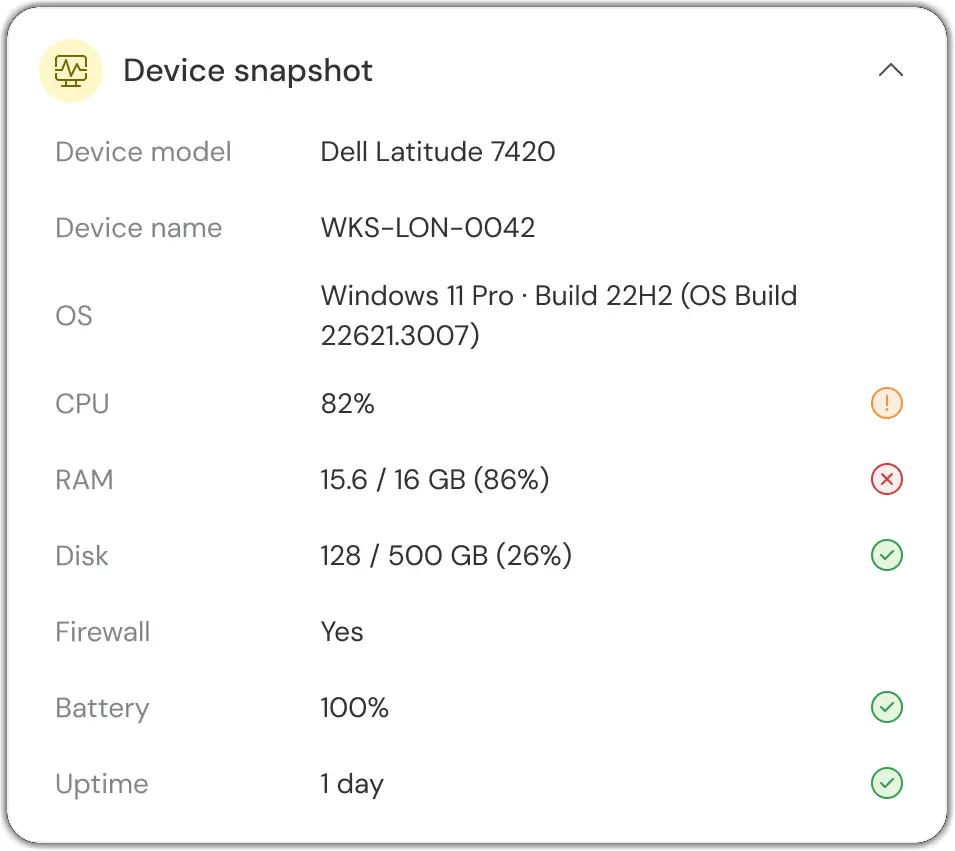Click the Device snapshot title

(x=248, y=71)
